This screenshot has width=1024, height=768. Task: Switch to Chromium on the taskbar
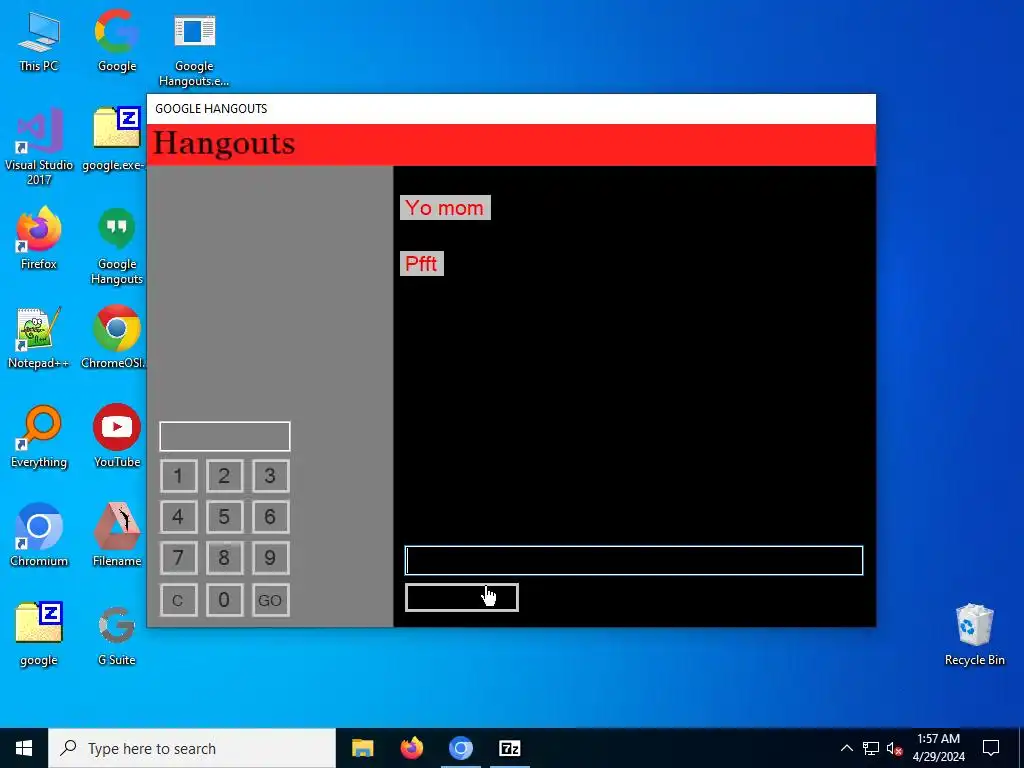tap(460, 748)
